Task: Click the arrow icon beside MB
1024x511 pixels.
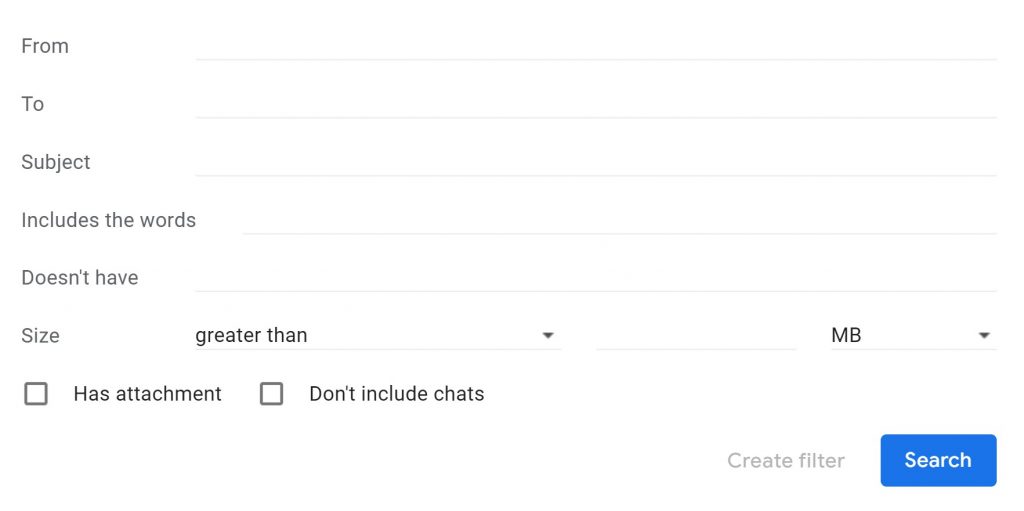Action: tap(984, 336)
